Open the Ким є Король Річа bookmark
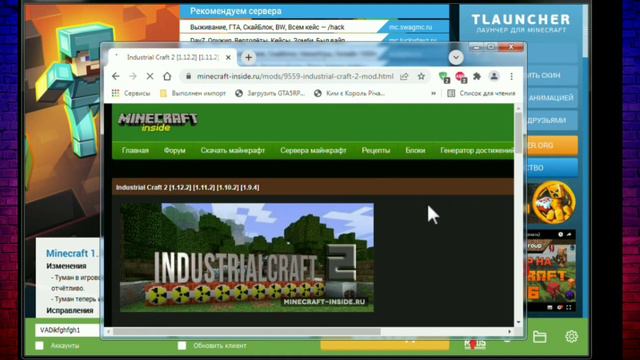640x360 pixels. pyautogui.click(x=349, y=93)
